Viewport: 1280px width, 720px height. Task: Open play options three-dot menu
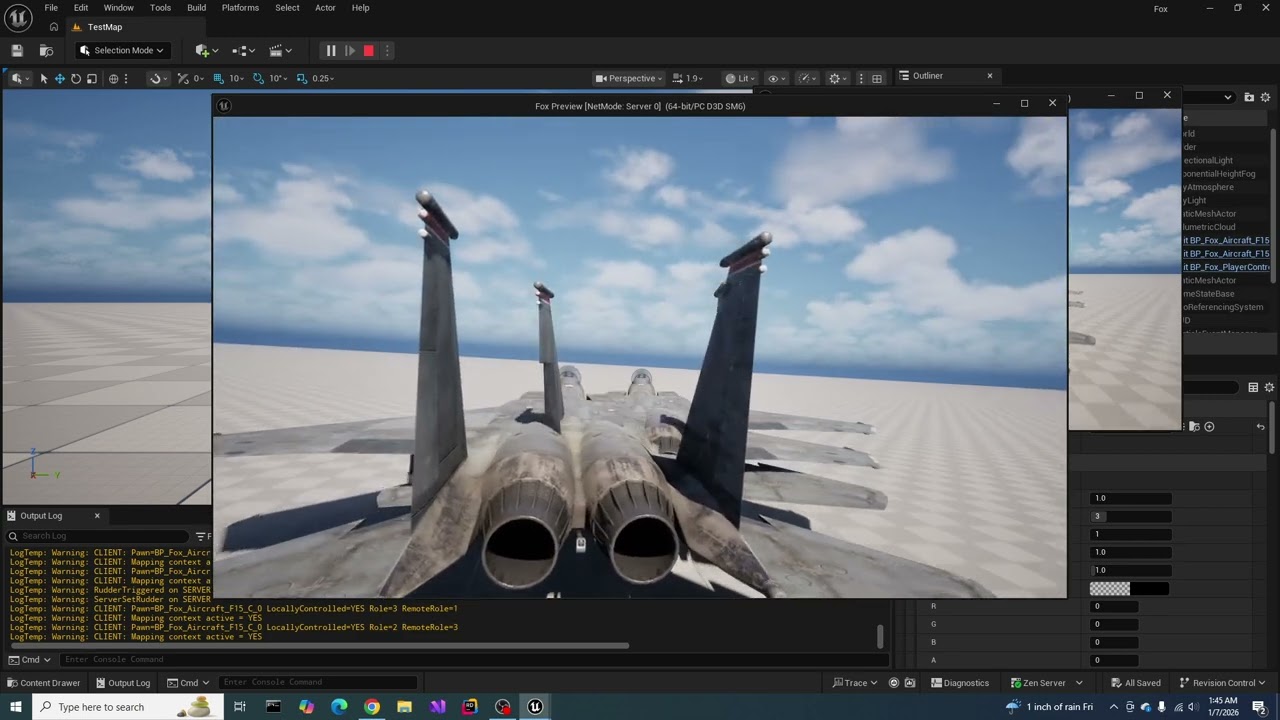[x=387, y=50]
